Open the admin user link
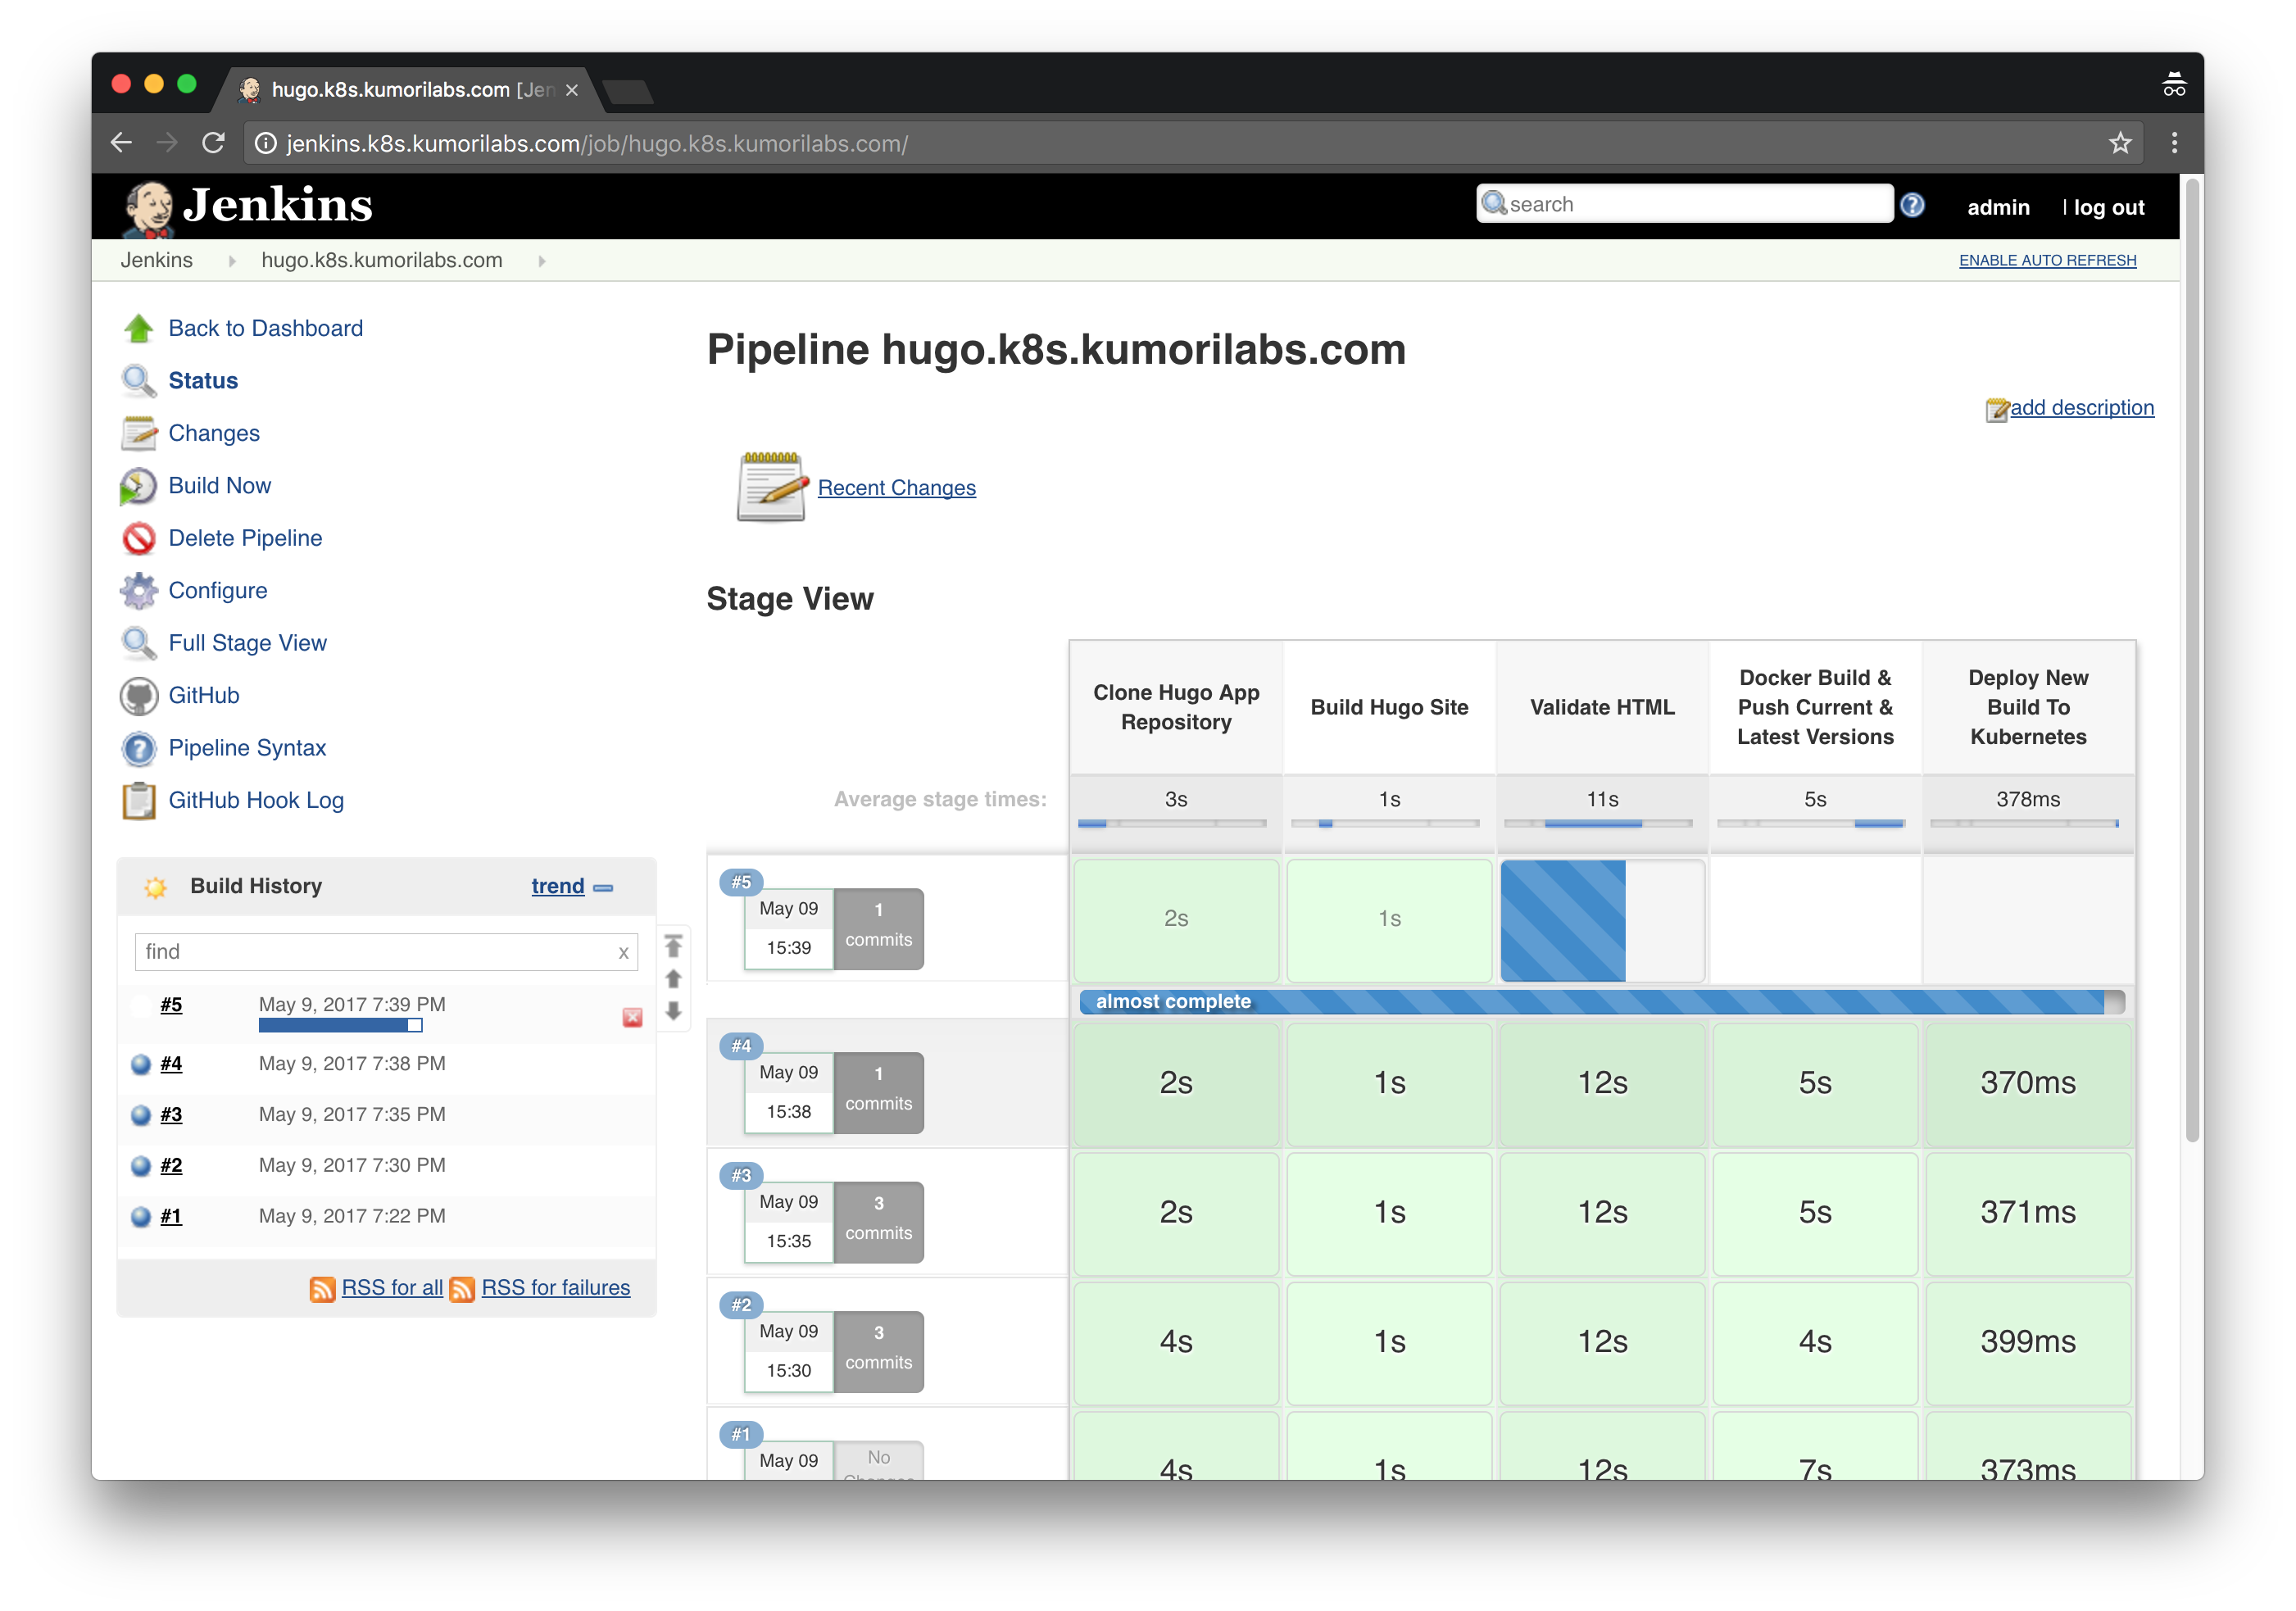Screen dimensions: 2296x1611 coord(1998,207)
